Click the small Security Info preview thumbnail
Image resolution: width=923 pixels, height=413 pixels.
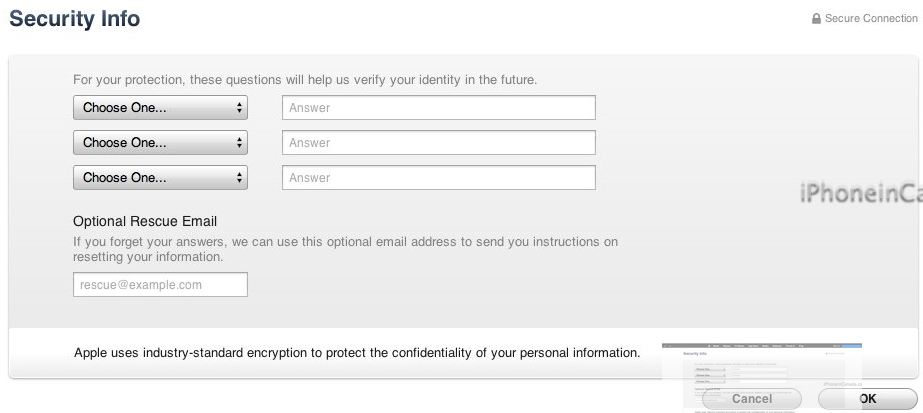coord(762,375)
